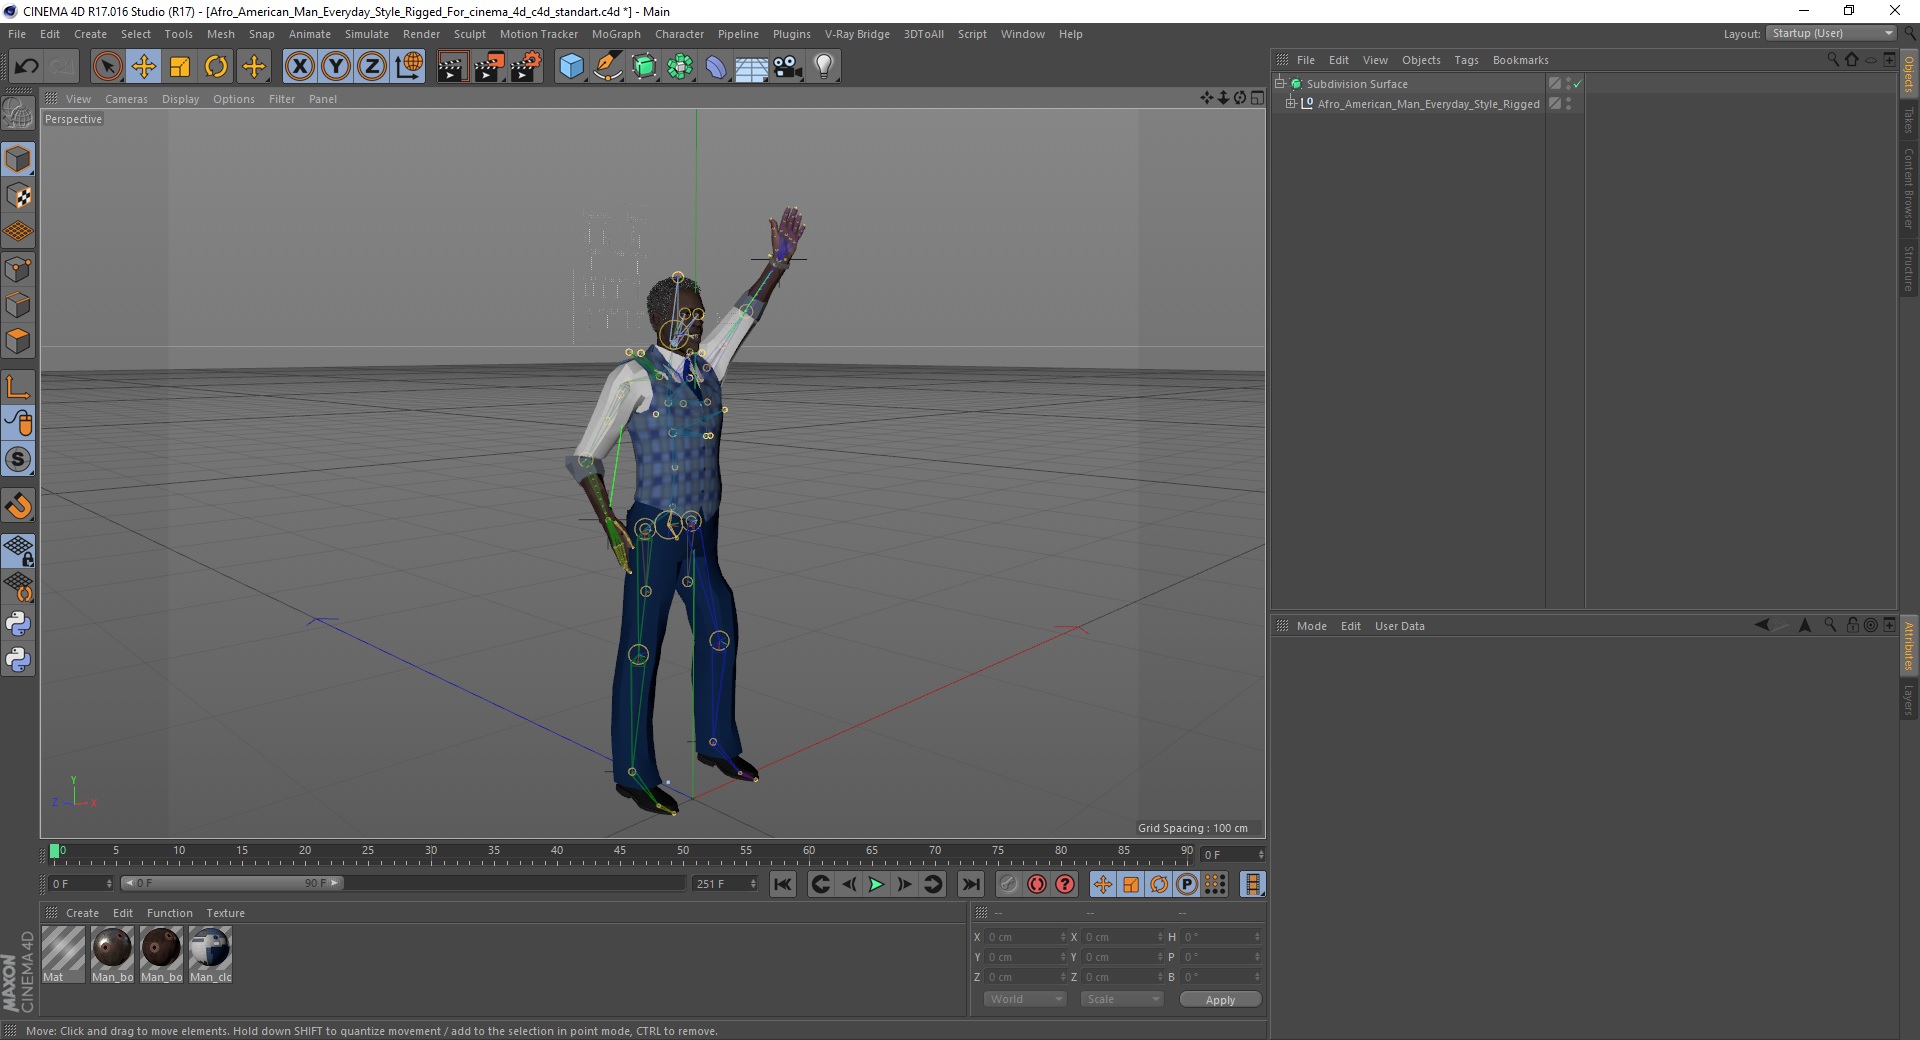The image size is (1920, 1040).
Task: Toggle Subdivision Surface green enable checkmark
Action: [x=1577, y=84]
